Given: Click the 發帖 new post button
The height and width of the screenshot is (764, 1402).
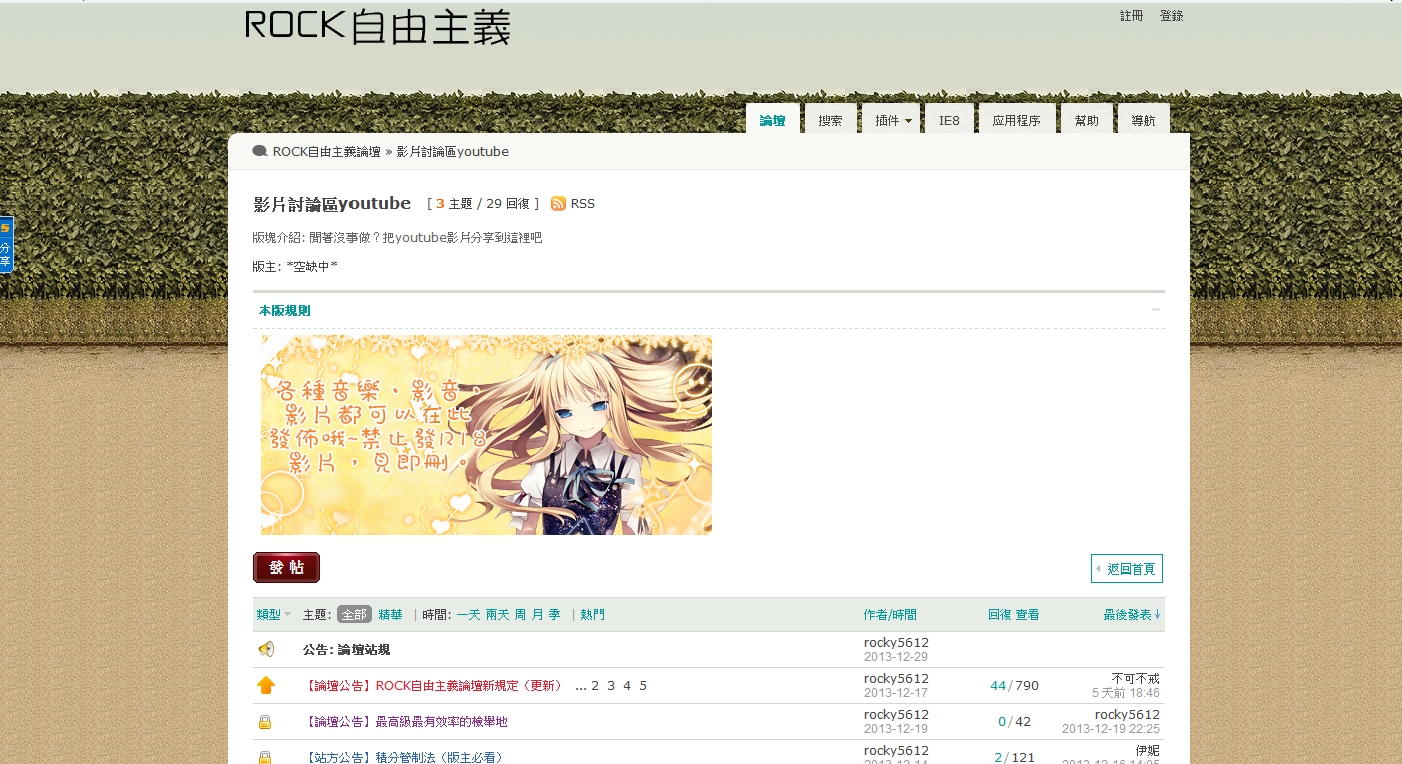Looking at the screenshot, I should 286,567.
